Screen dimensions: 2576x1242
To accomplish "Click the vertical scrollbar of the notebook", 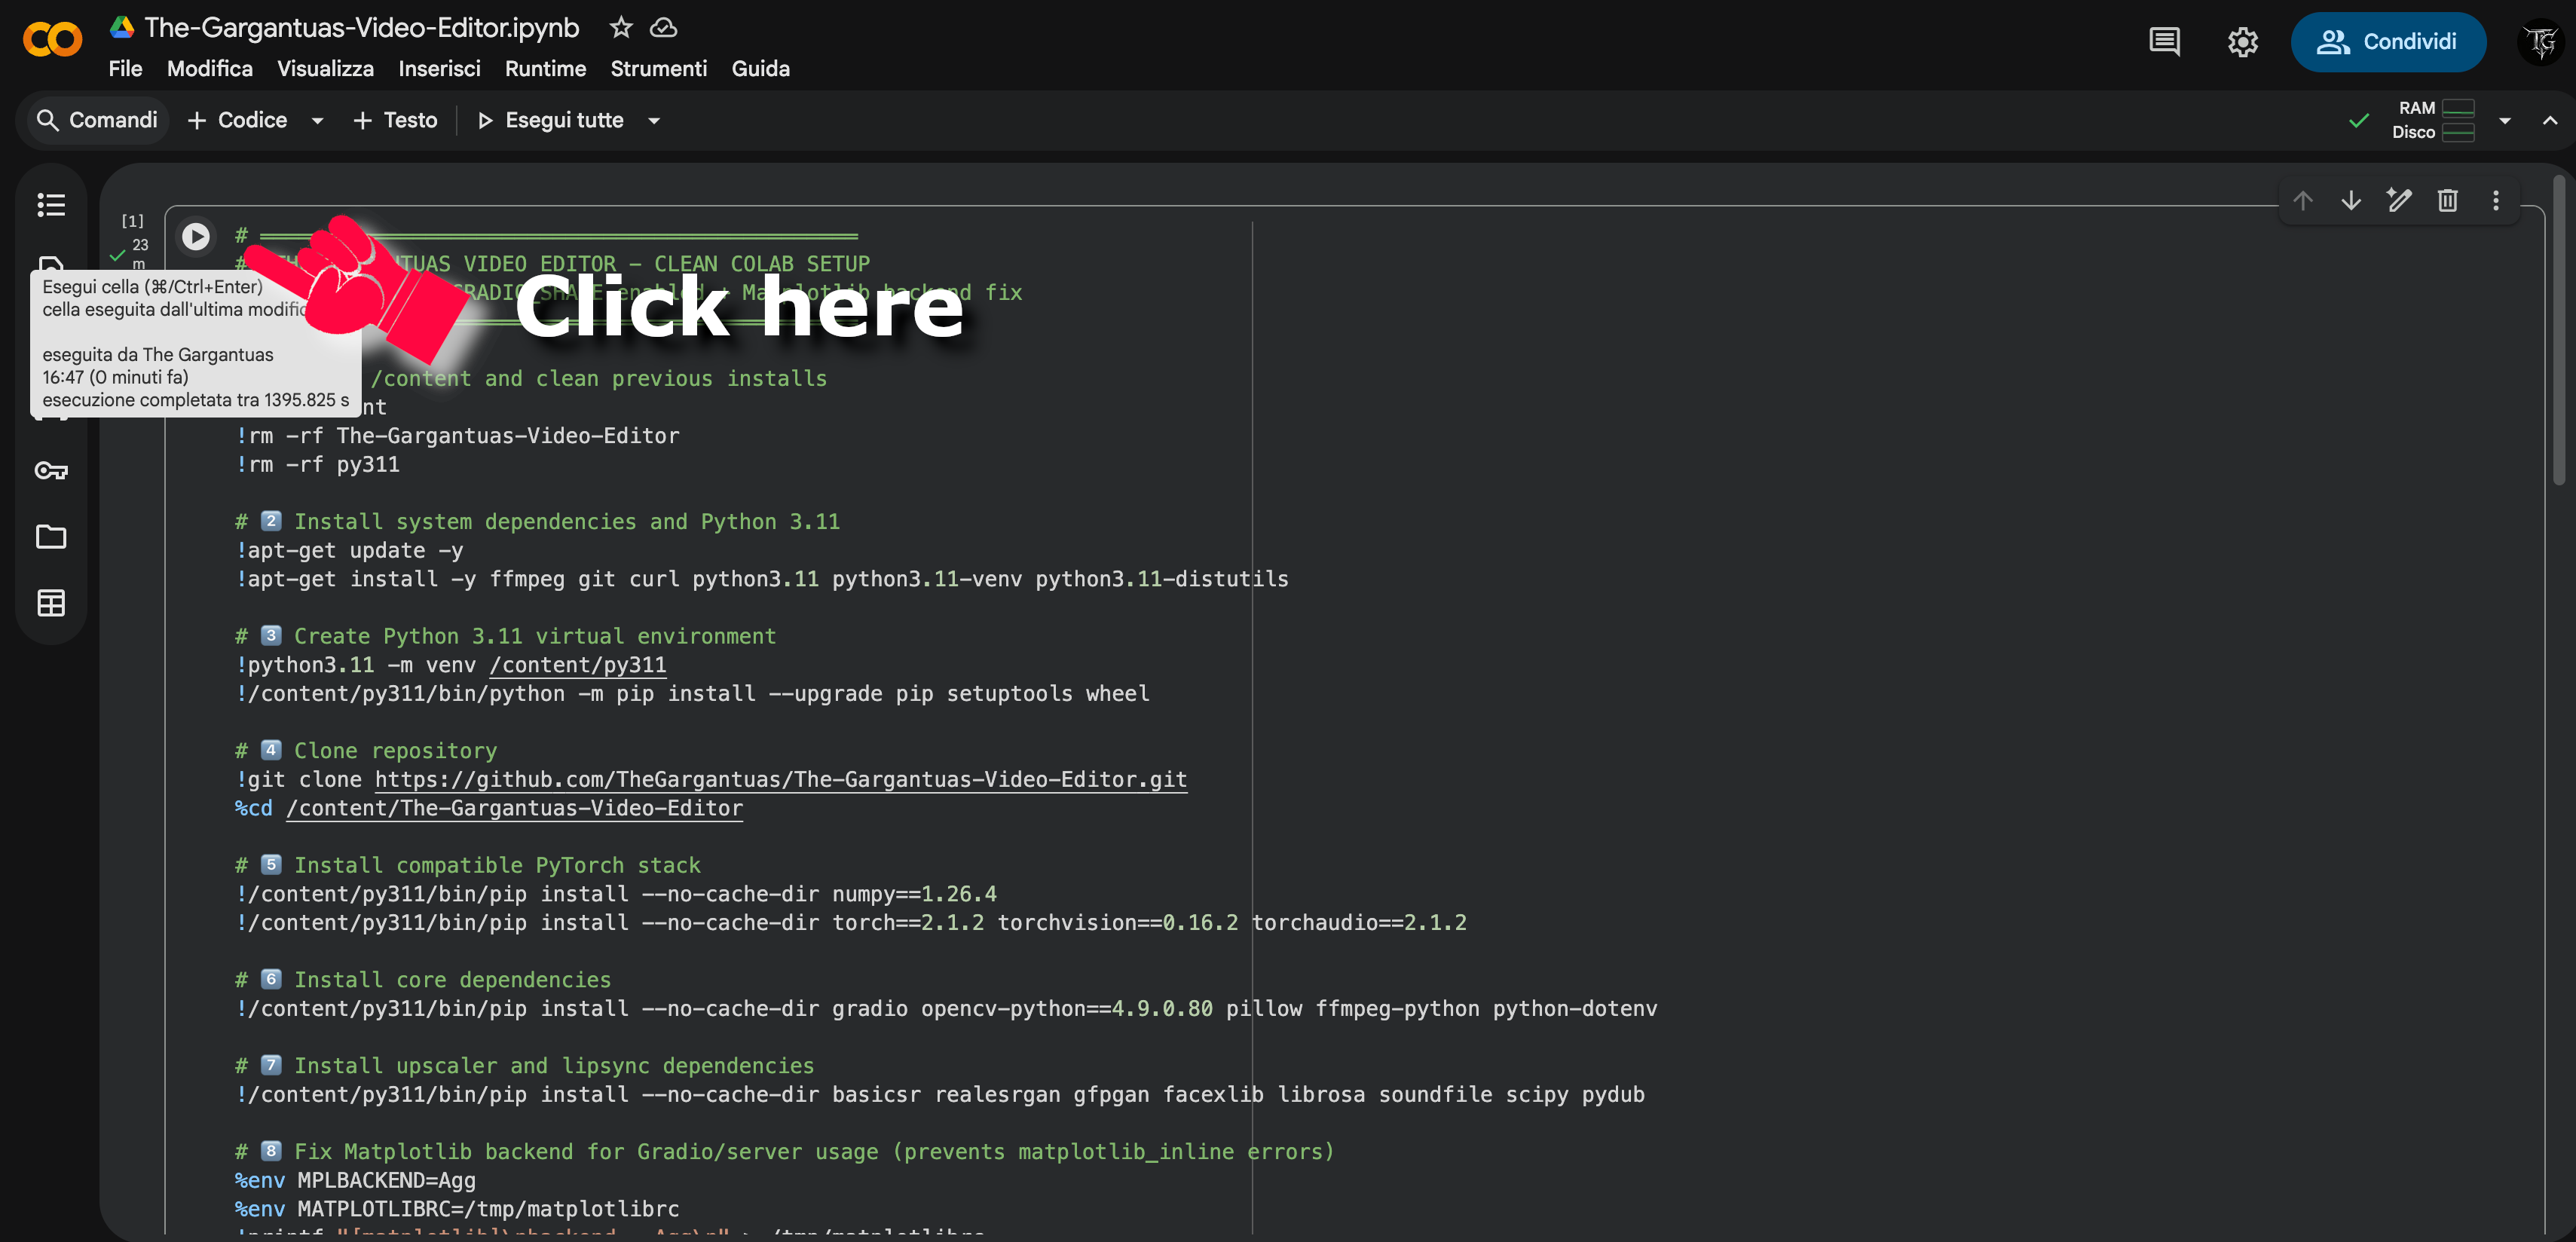I will (2558, 330).
